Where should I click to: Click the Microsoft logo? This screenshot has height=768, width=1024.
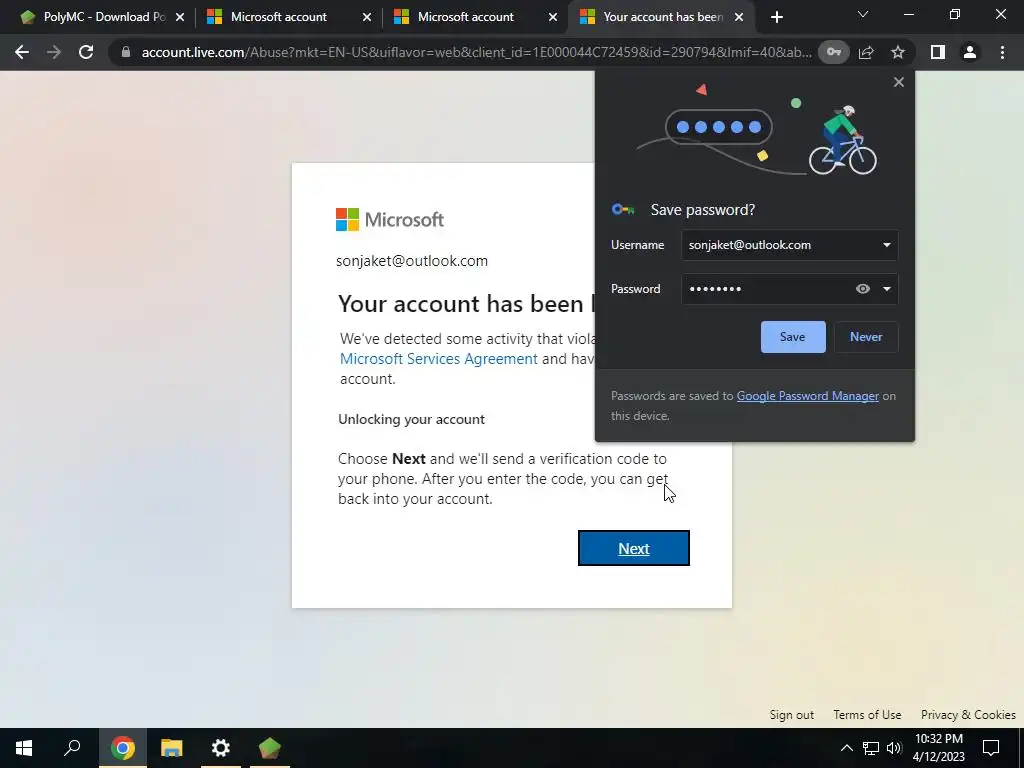coord(390,219)
